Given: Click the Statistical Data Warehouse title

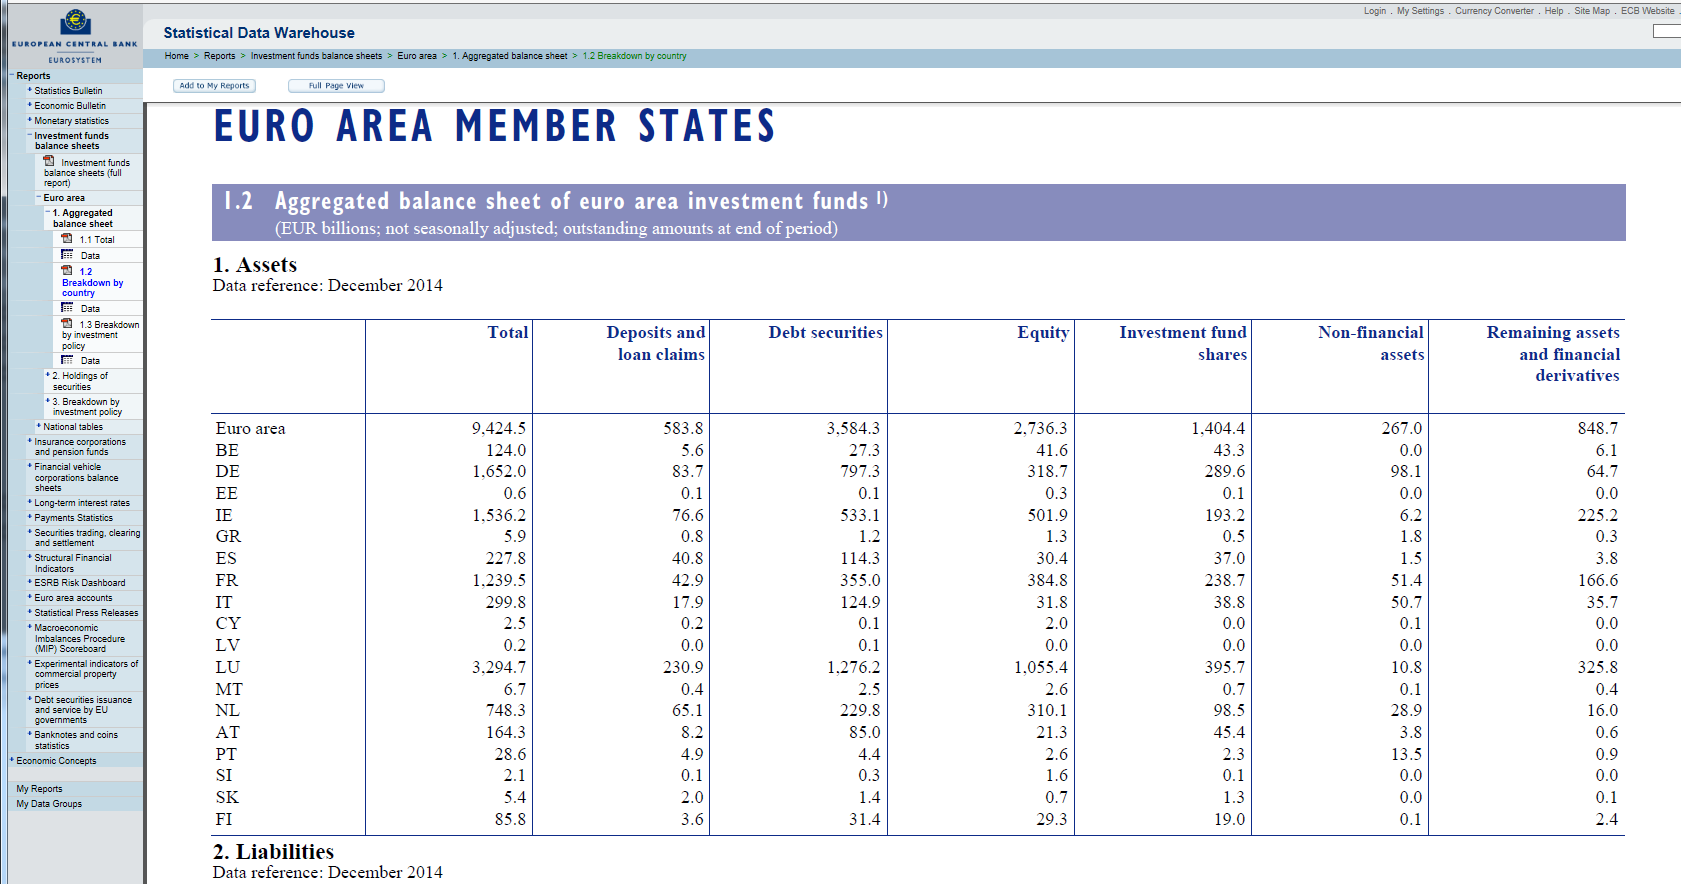Looking at the screenshot, I should coord(259,33).
